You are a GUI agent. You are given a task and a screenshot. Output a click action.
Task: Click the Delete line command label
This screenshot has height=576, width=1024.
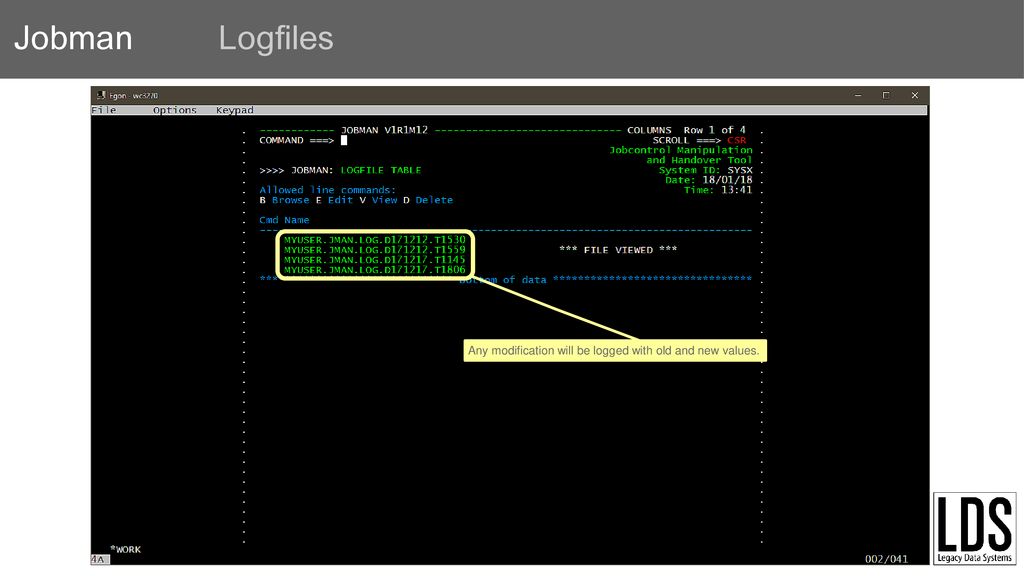(434, 200)
